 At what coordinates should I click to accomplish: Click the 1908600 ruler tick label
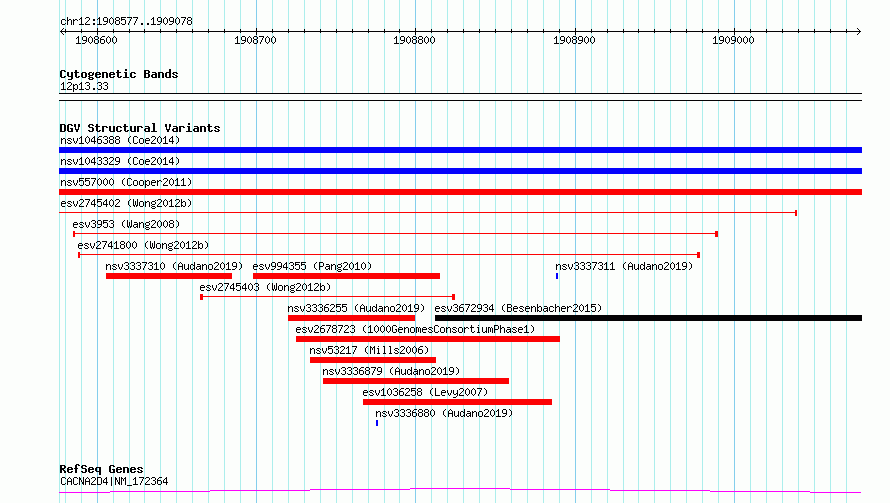coord(96,40)
